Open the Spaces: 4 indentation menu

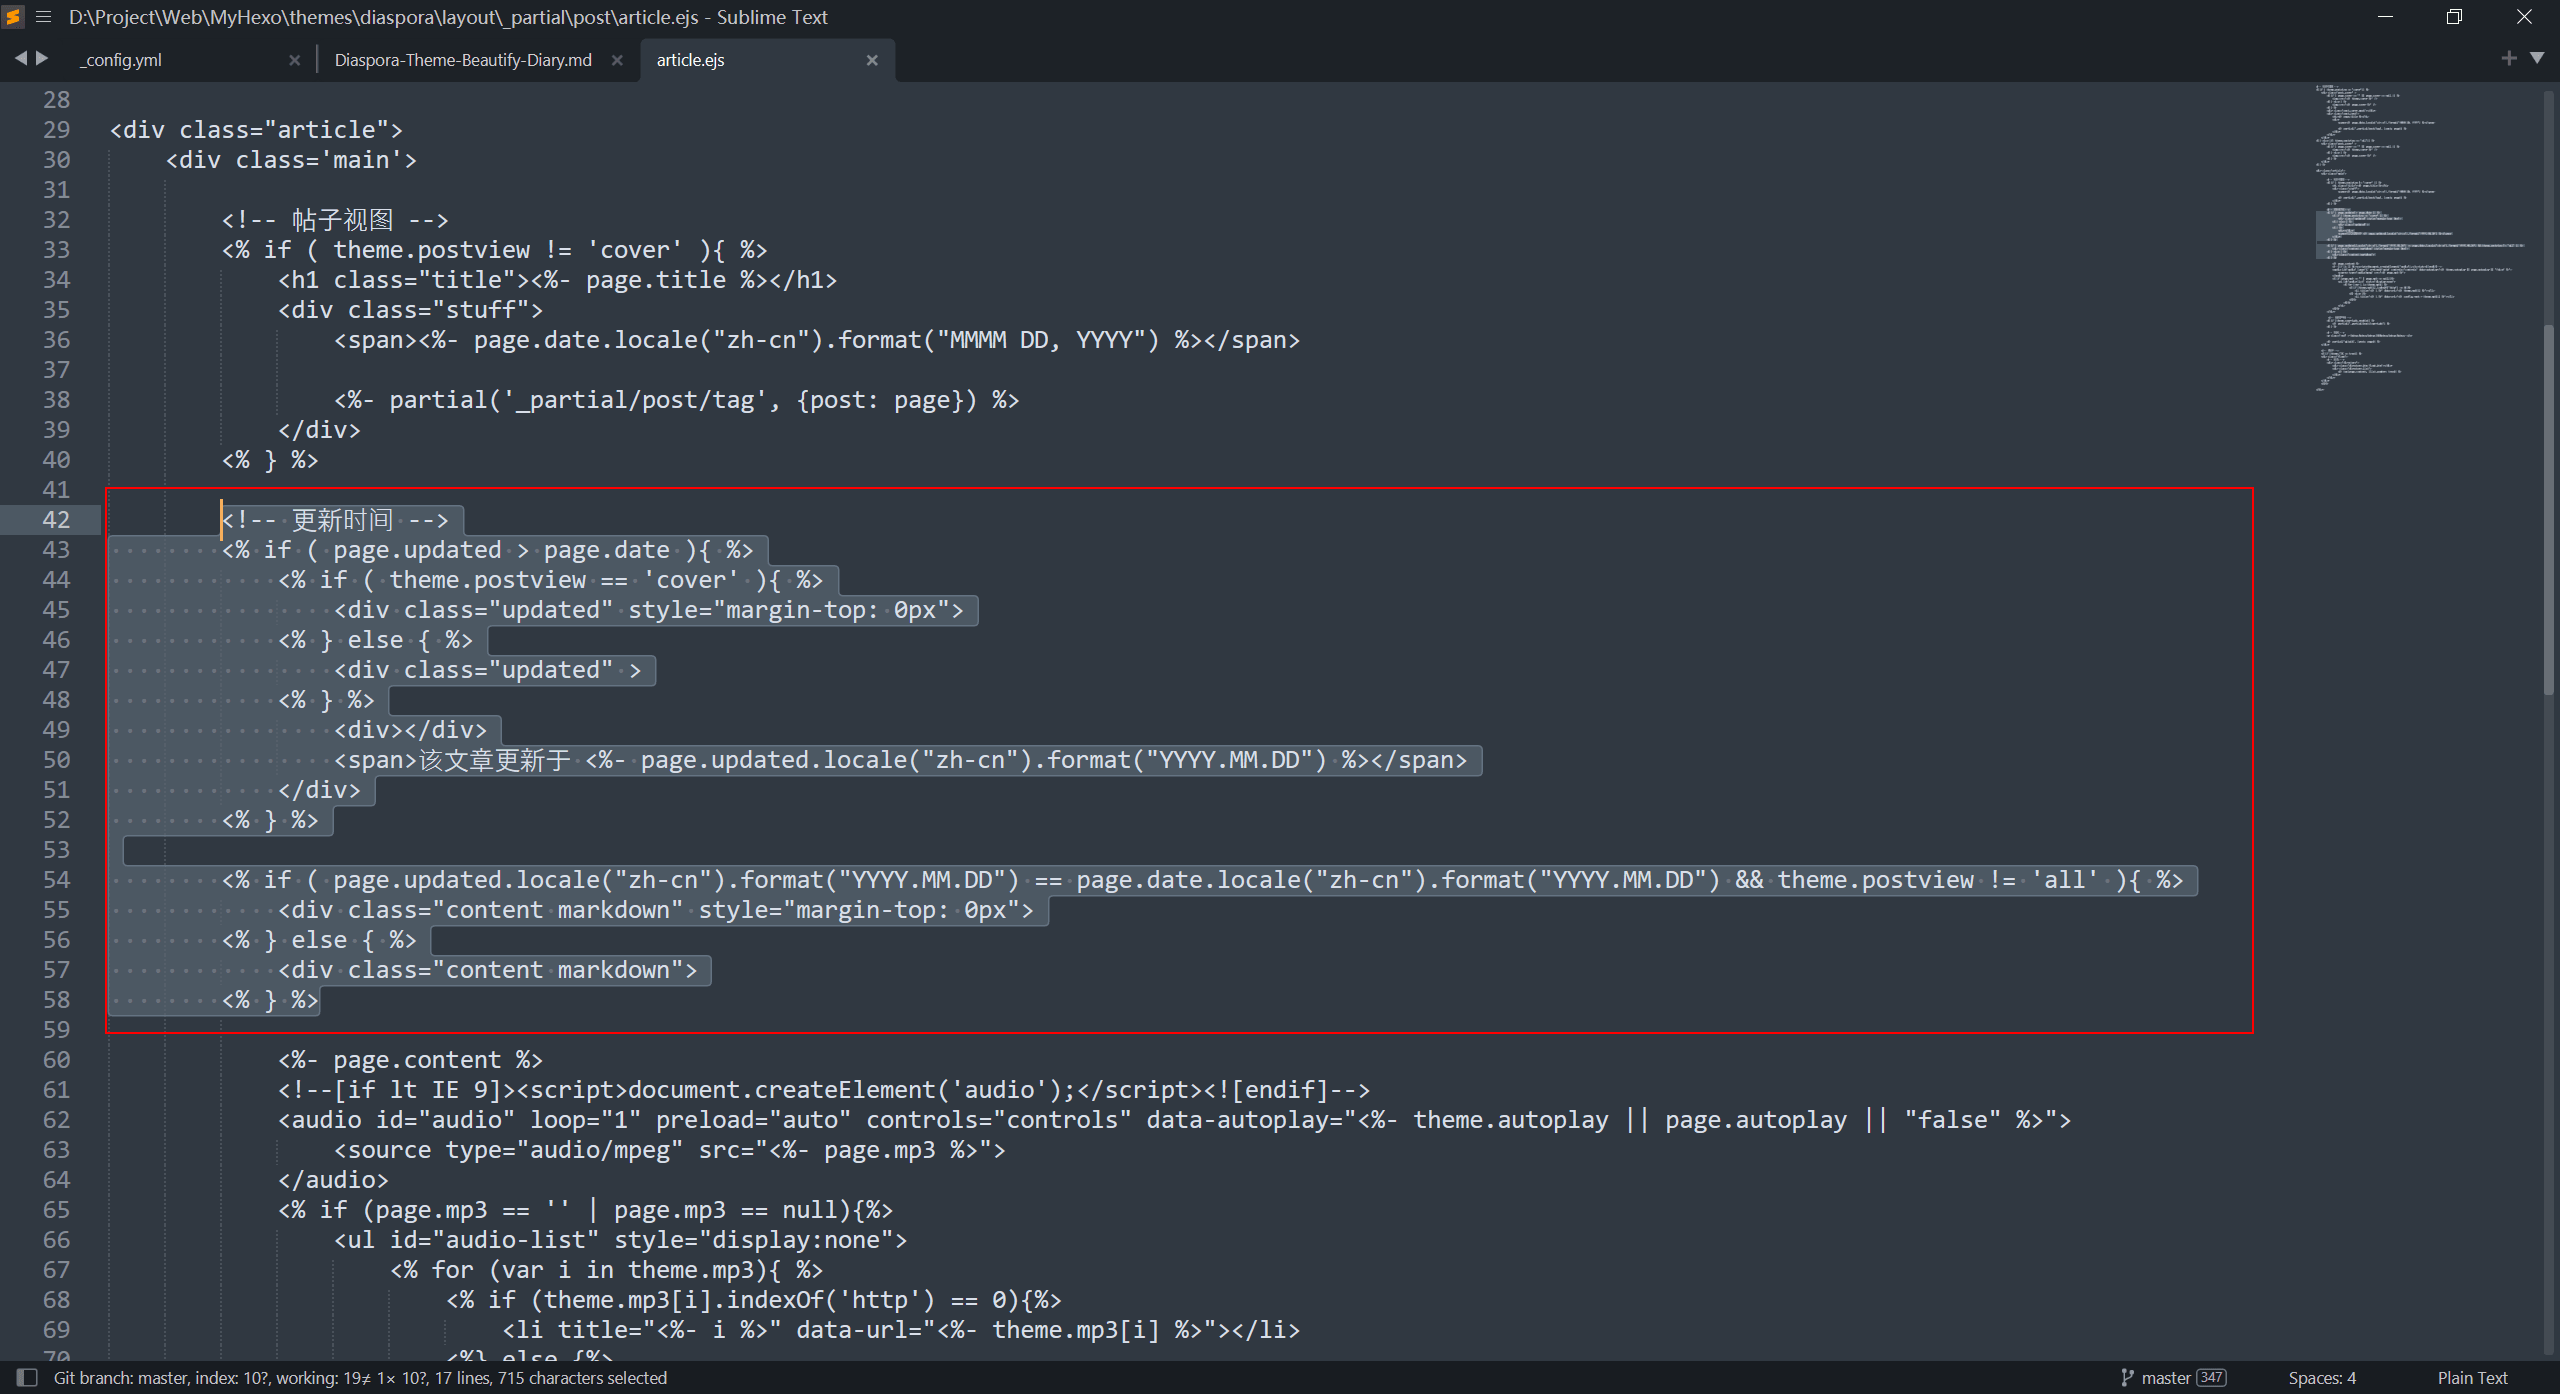point(2322,1378)
